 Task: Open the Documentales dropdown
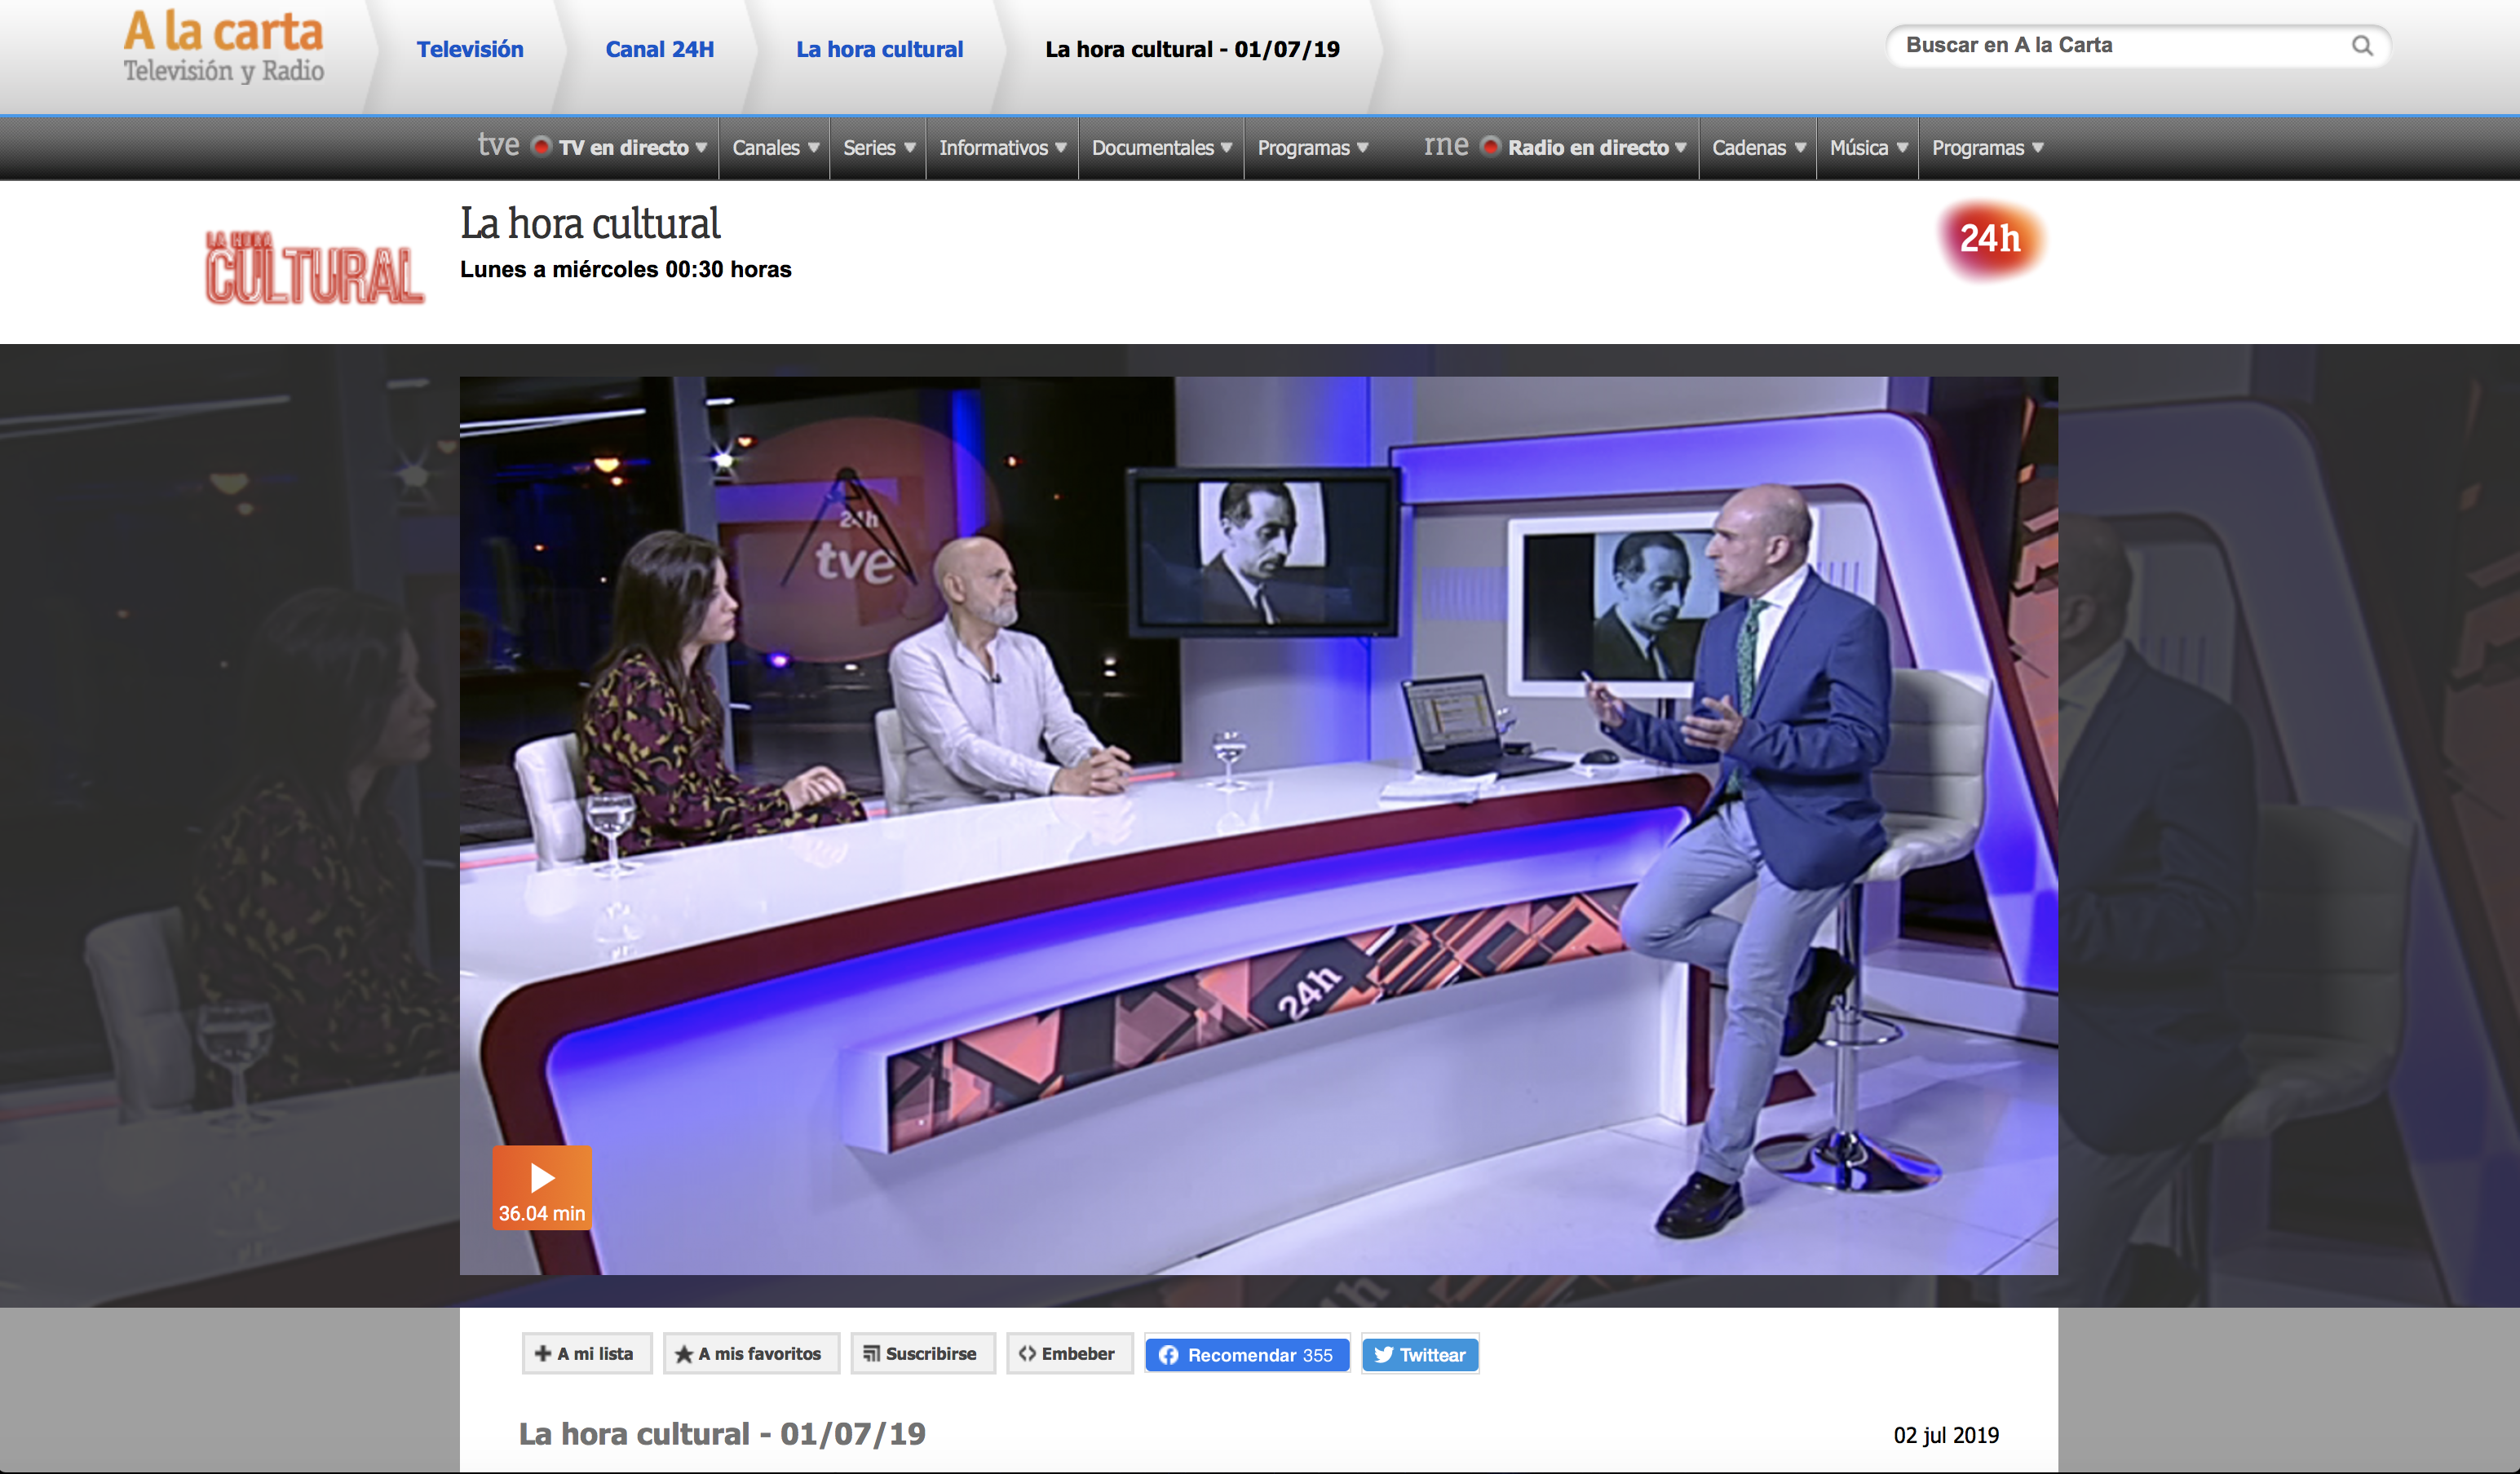[1161, 148]
